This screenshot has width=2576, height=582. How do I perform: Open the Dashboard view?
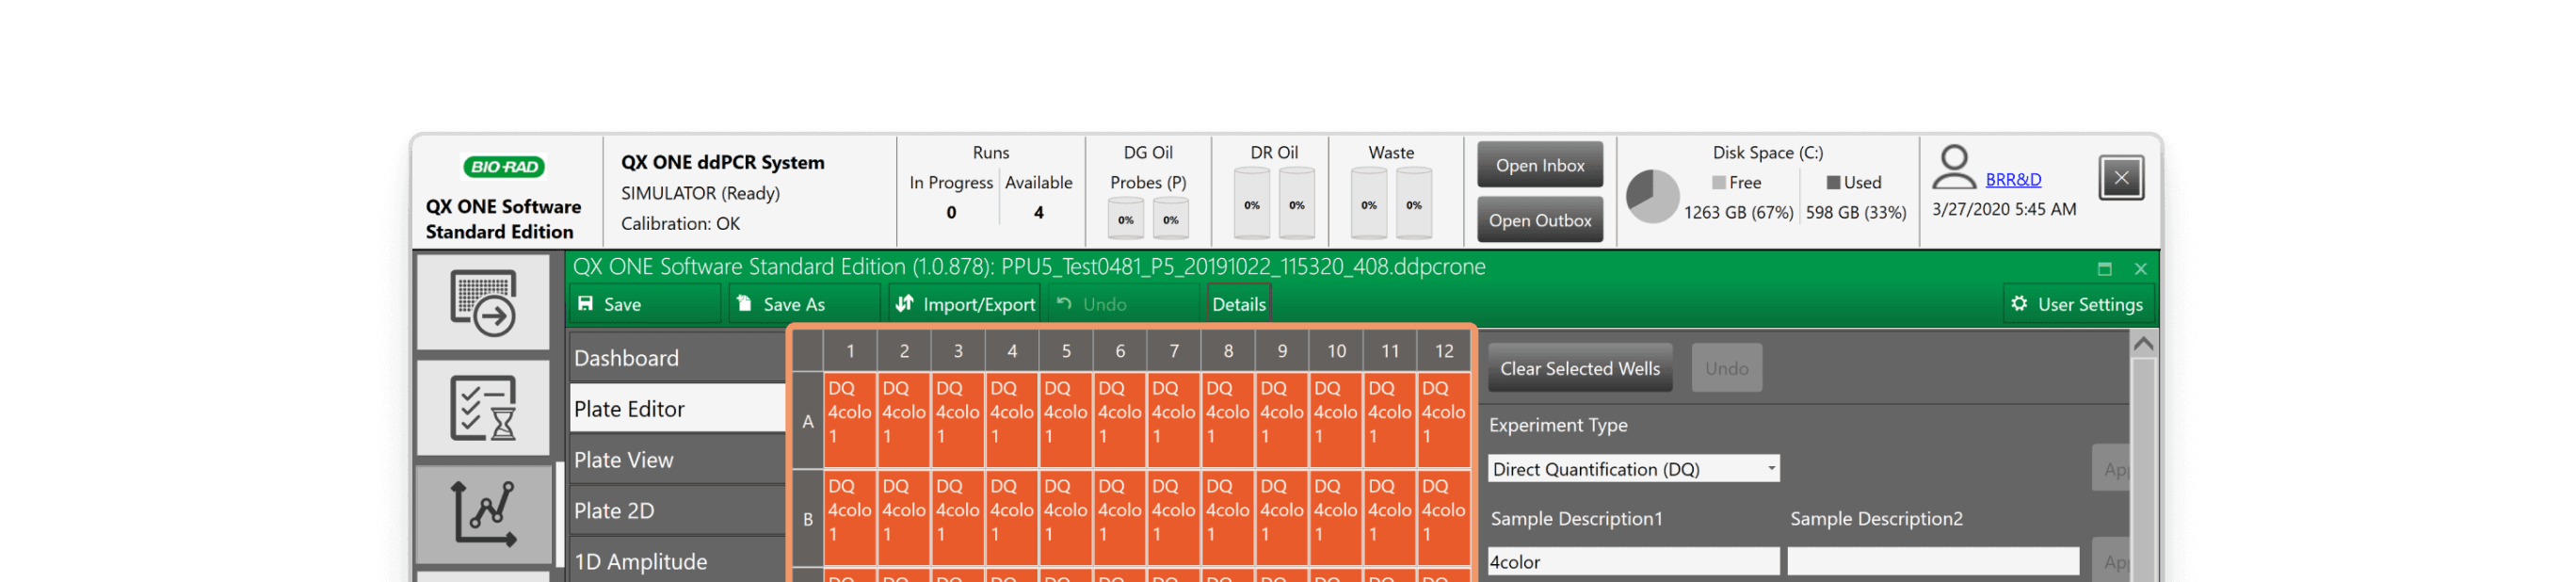pos(677,358)
